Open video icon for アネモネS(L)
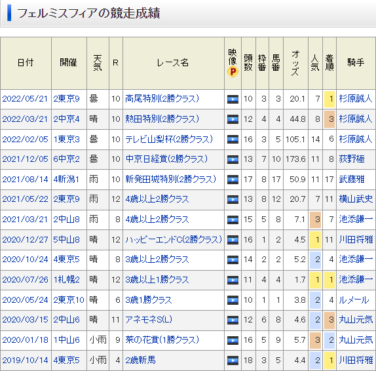 tap(233, 320)
